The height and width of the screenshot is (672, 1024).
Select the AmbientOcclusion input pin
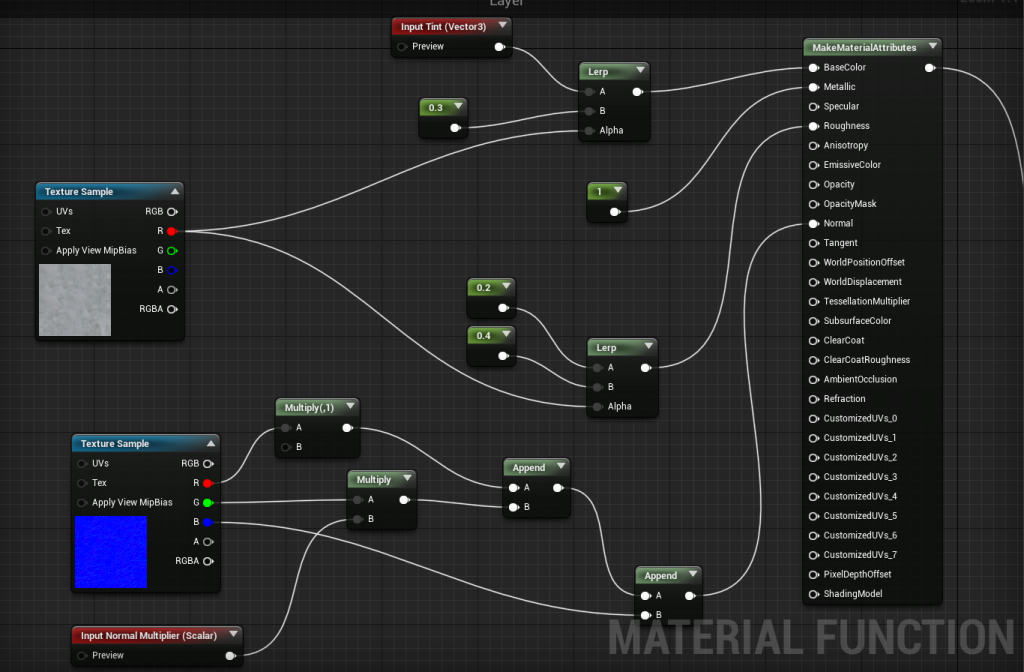[814, 379]
